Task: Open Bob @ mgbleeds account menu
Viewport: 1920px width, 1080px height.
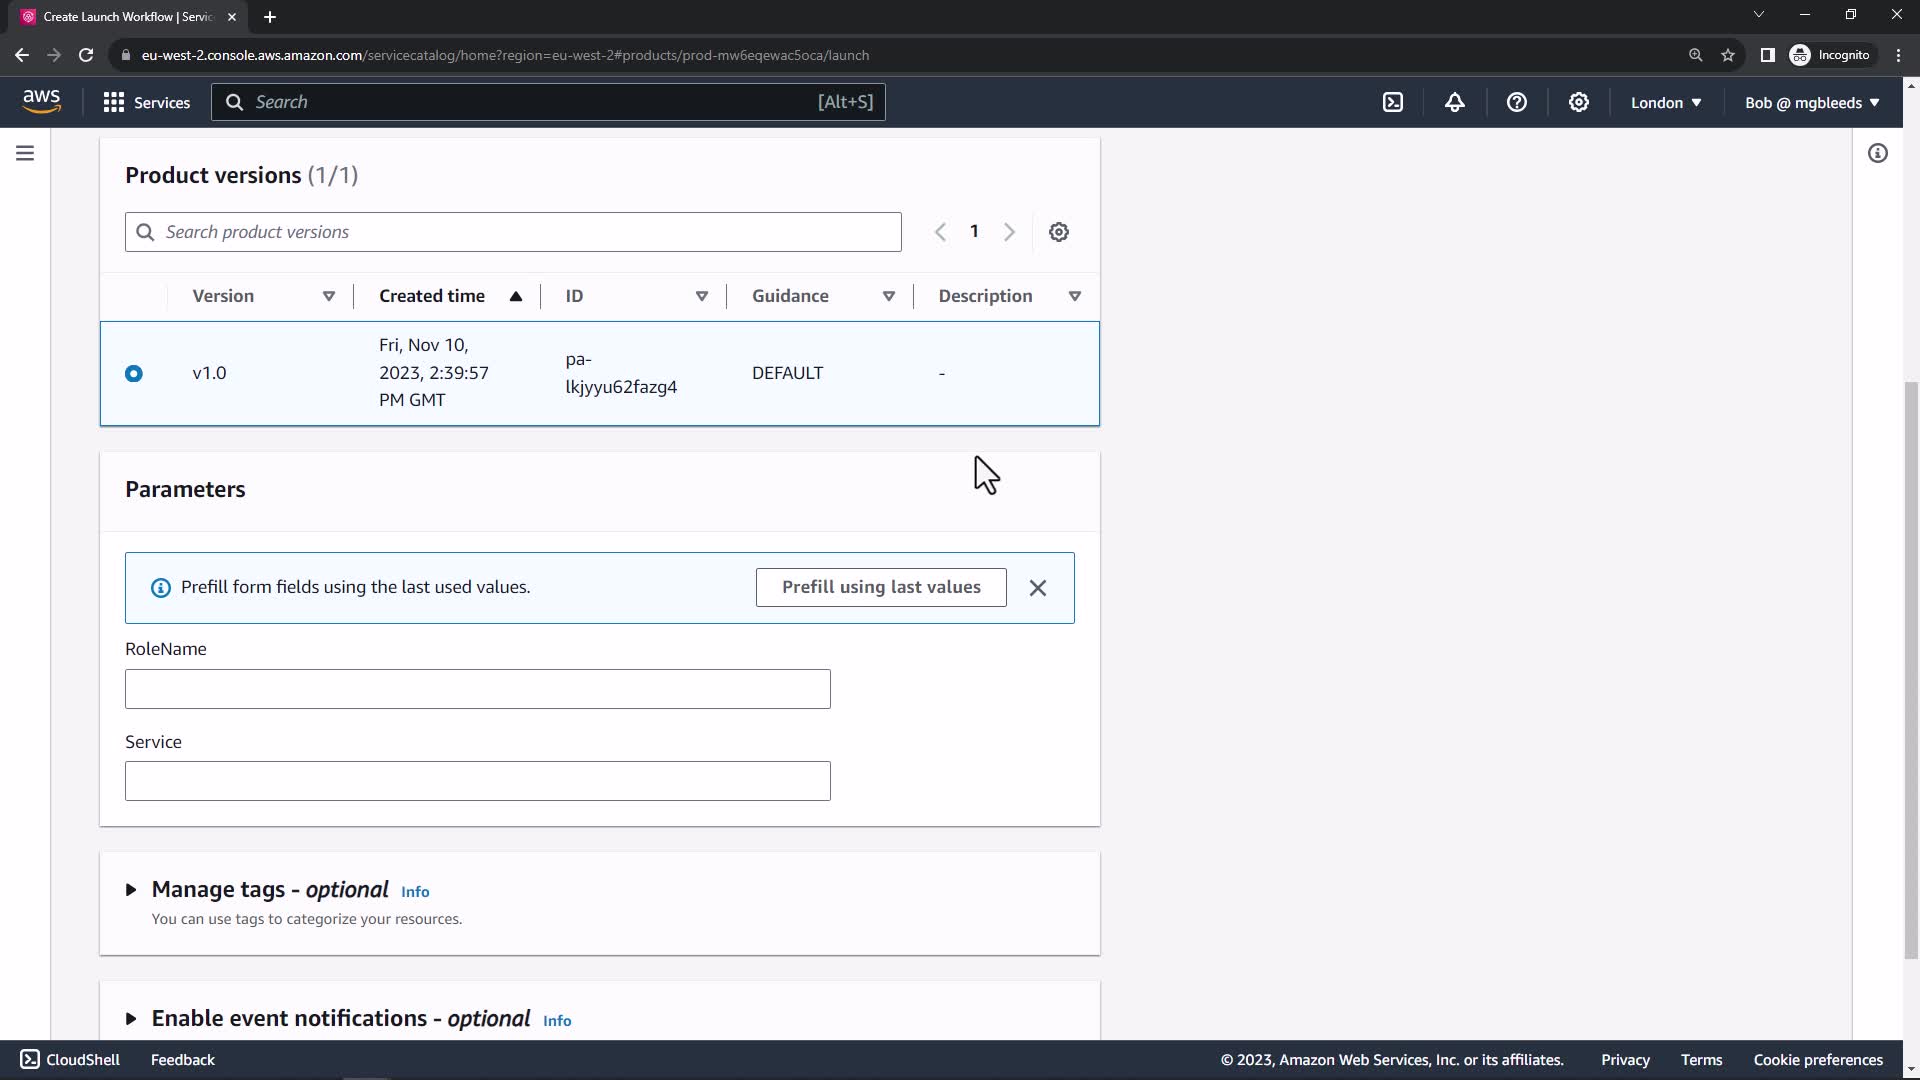Action: coord(1812,103)
